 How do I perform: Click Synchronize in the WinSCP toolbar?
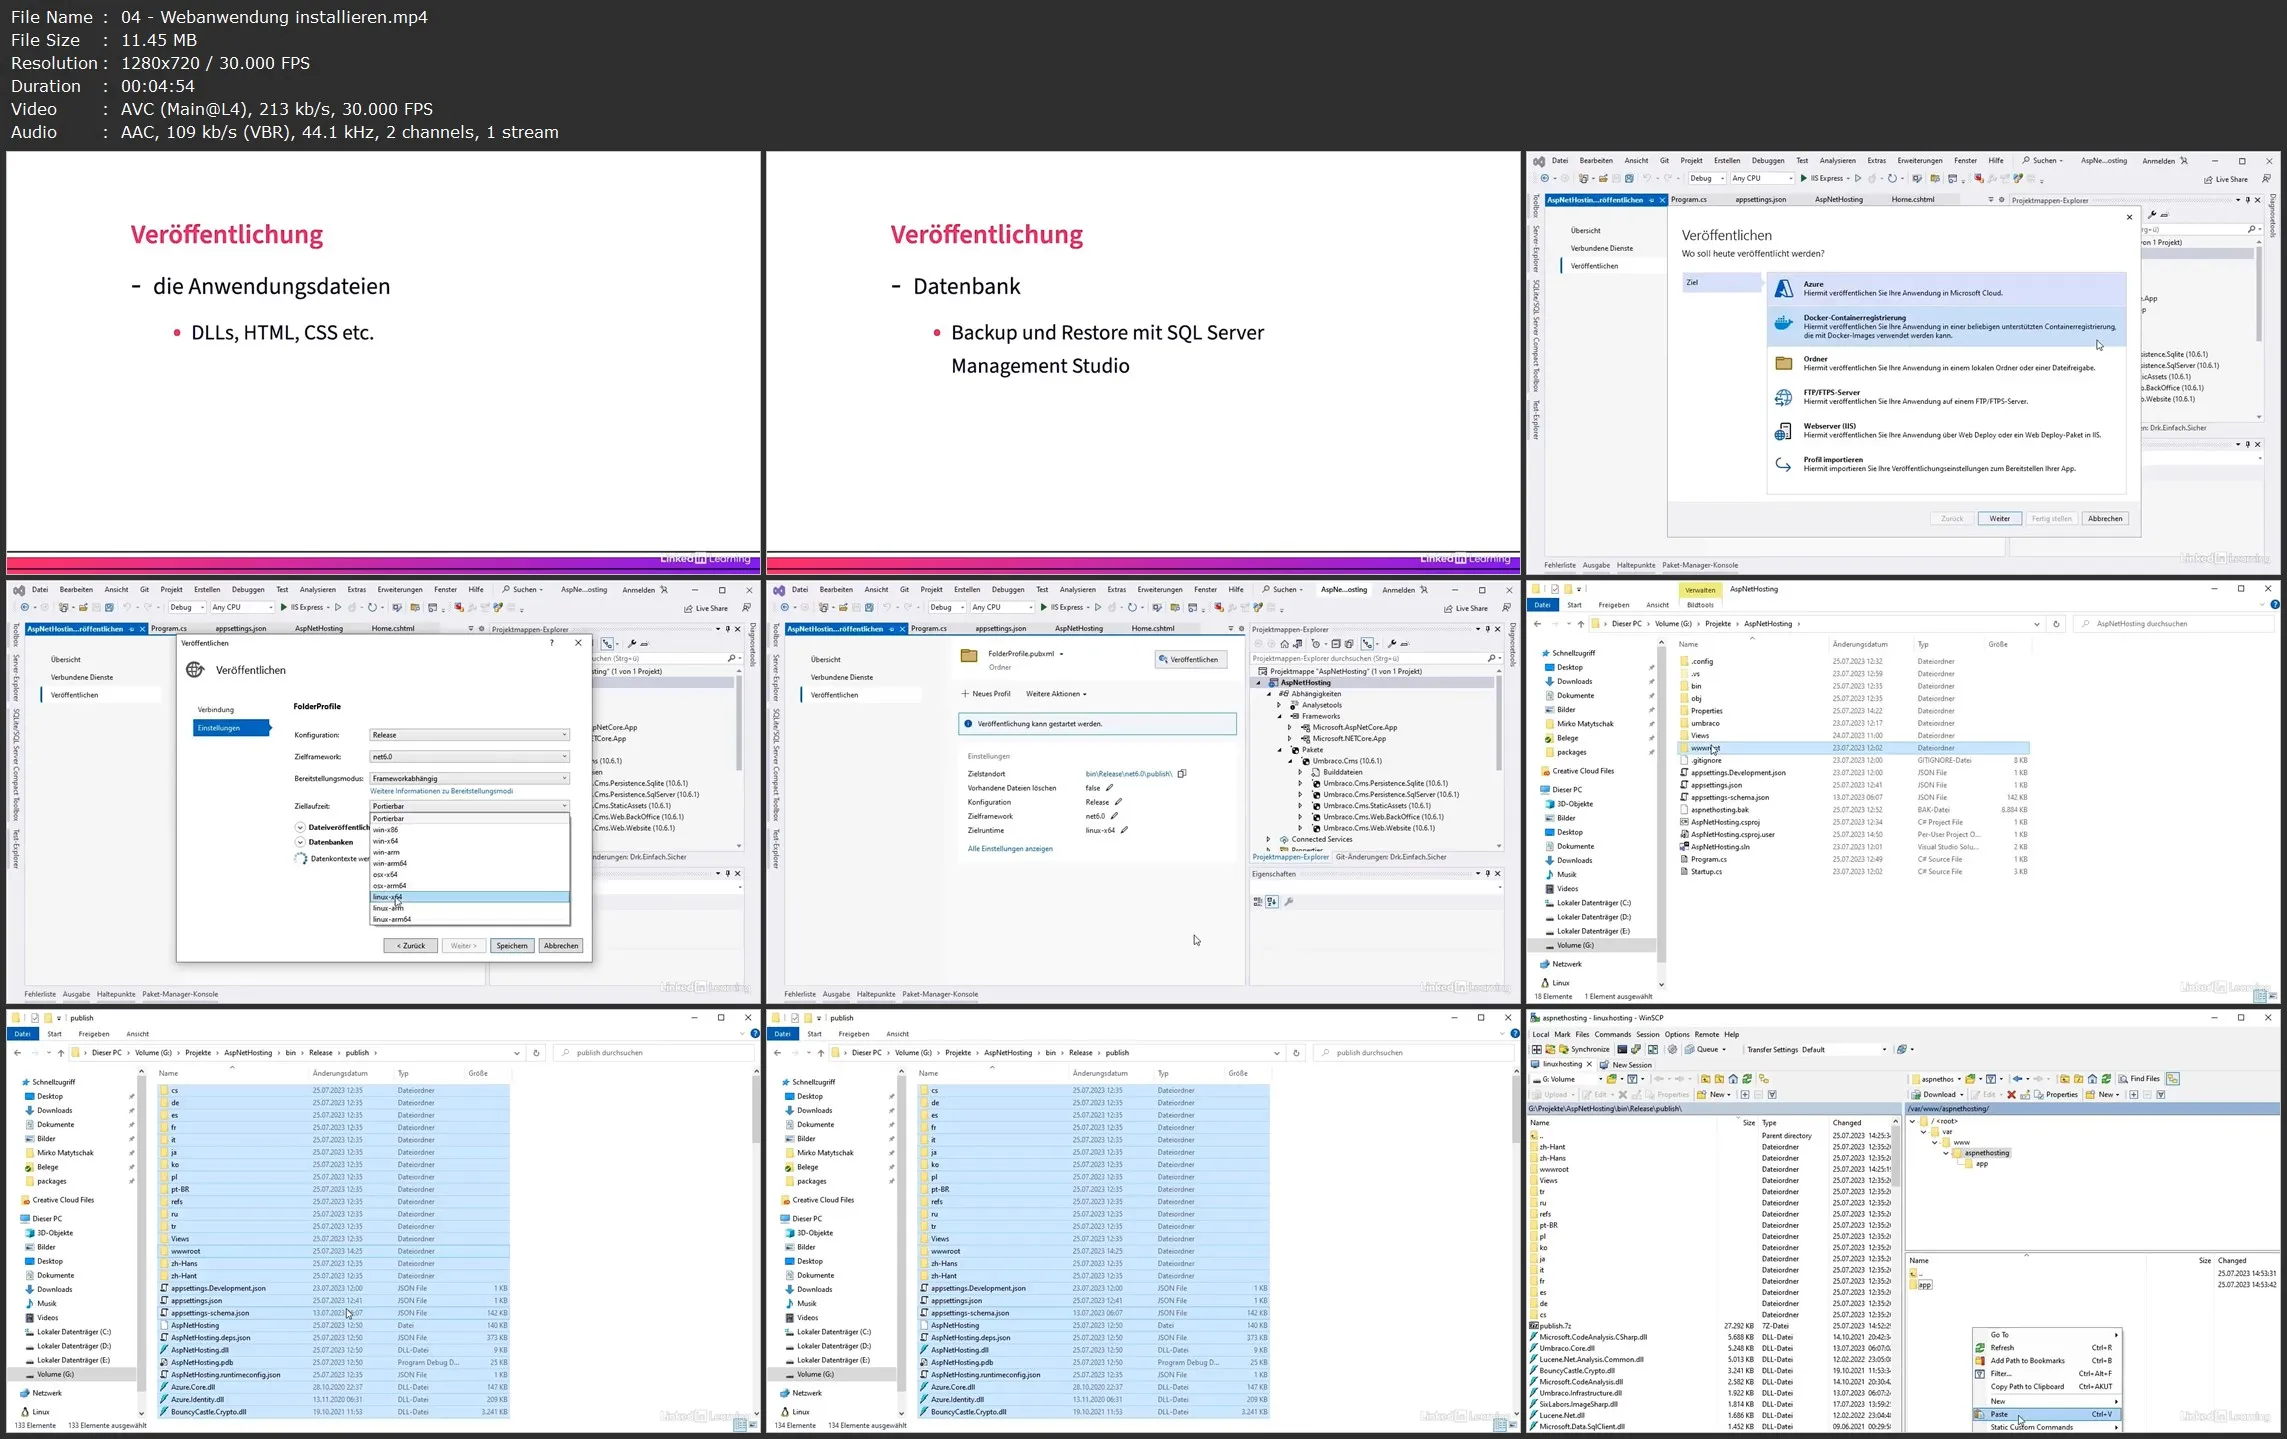pyautogui.click(x=1584, y=1049)
